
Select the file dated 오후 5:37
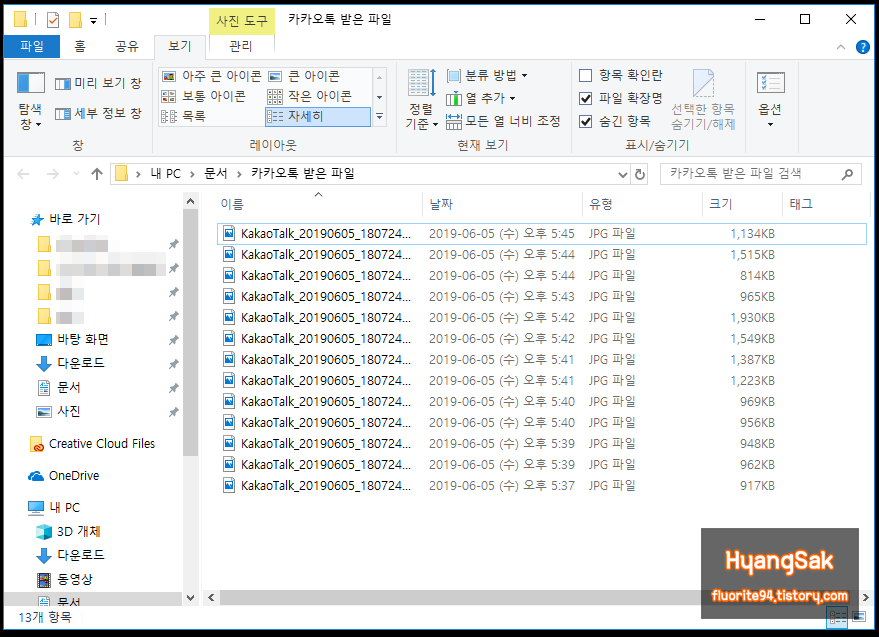coord(542,486)
